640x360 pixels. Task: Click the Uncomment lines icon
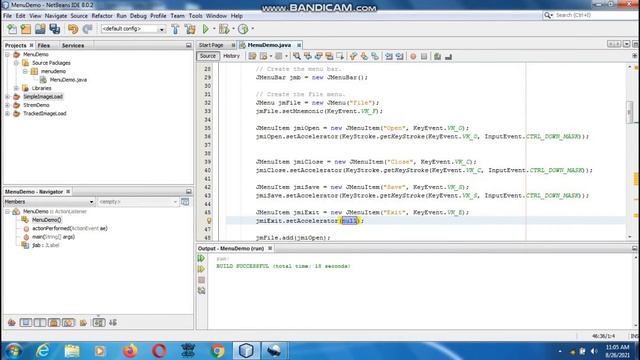pos(449,56)
